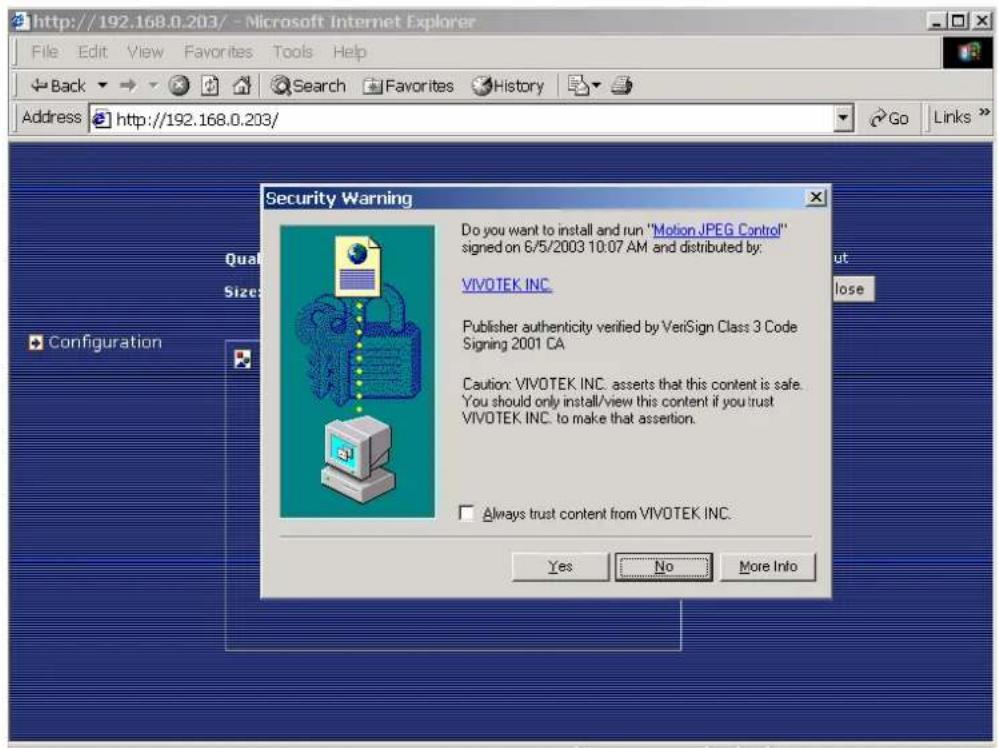Screen dimensions: 998x748
Task: Open the History toolbar button
Action: pyautogui.click(x=508, y=85)
